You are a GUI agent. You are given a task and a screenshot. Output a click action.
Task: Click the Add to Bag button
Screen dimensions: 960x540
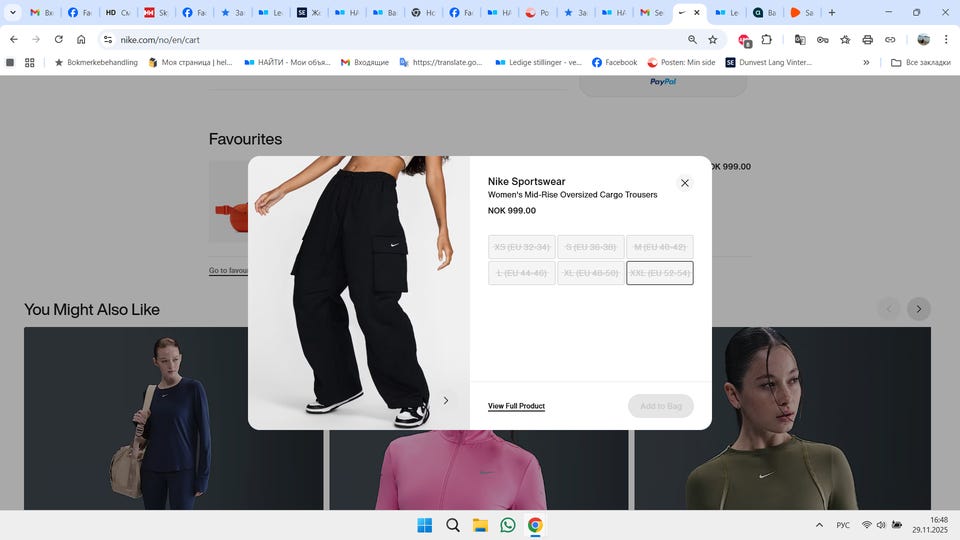pyautogui.click(x=661, y=406)
